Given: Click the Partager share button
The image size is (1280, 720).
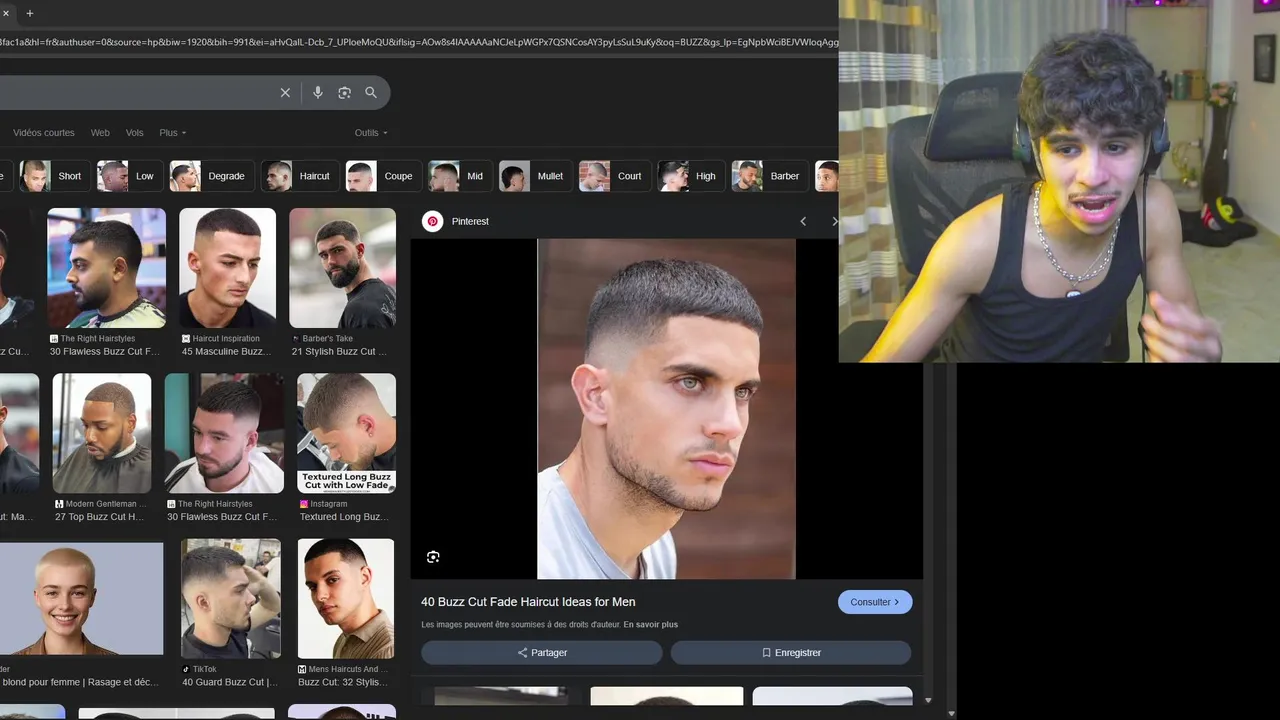Looking at the screenshot, I should pos(542,653).
